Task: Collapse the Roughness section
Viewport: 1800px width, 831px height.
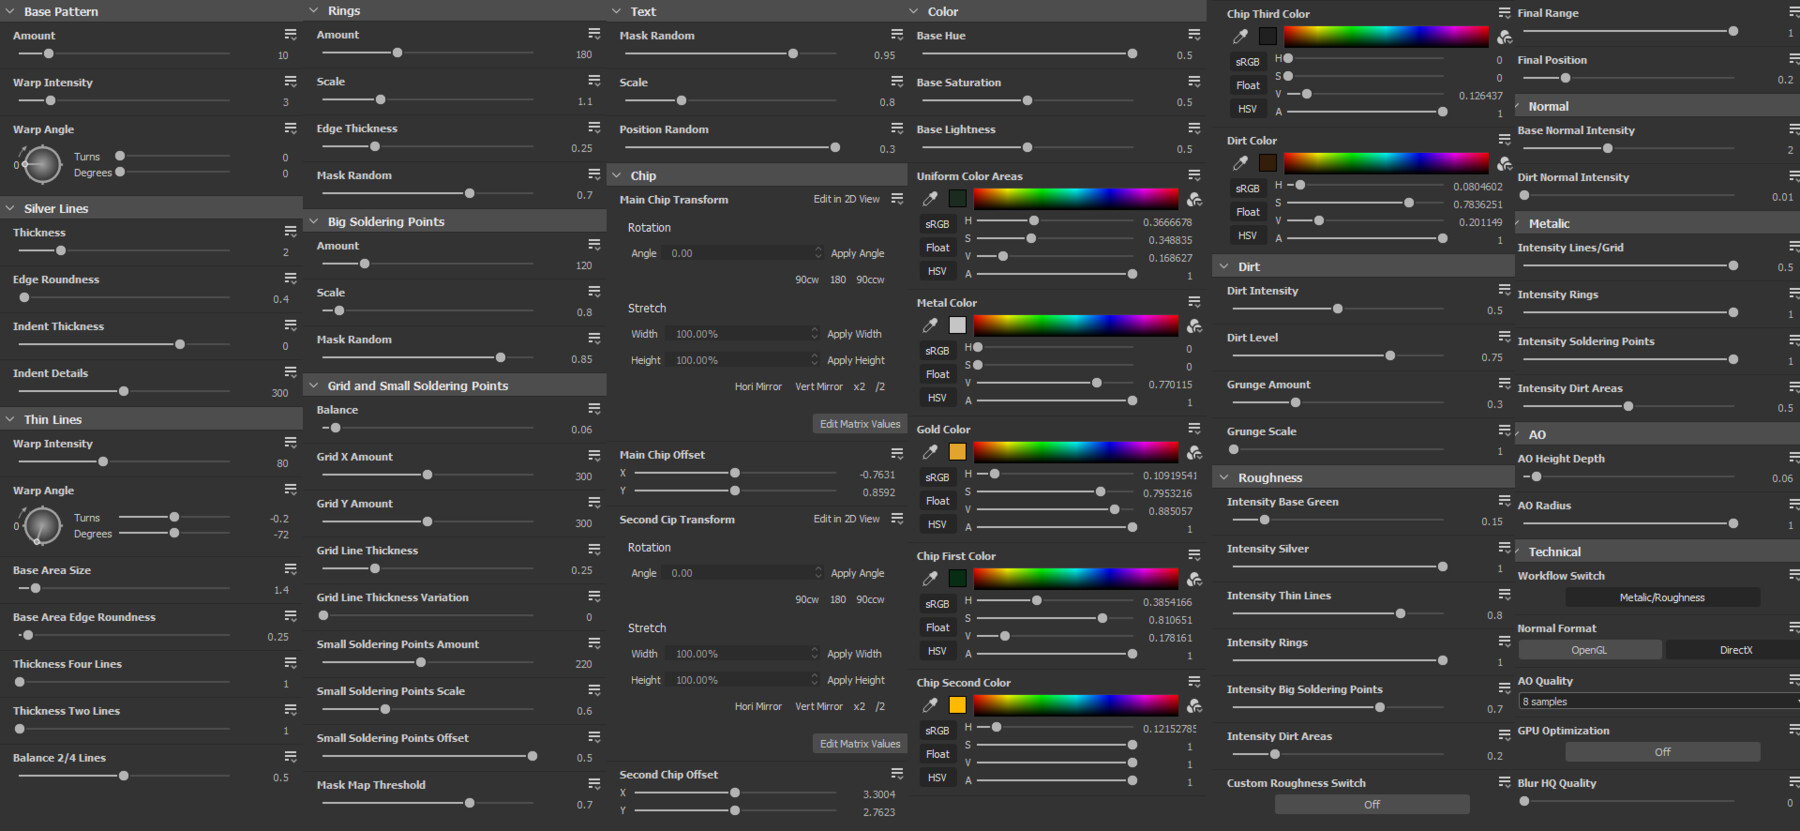Action: (1224, 478)
